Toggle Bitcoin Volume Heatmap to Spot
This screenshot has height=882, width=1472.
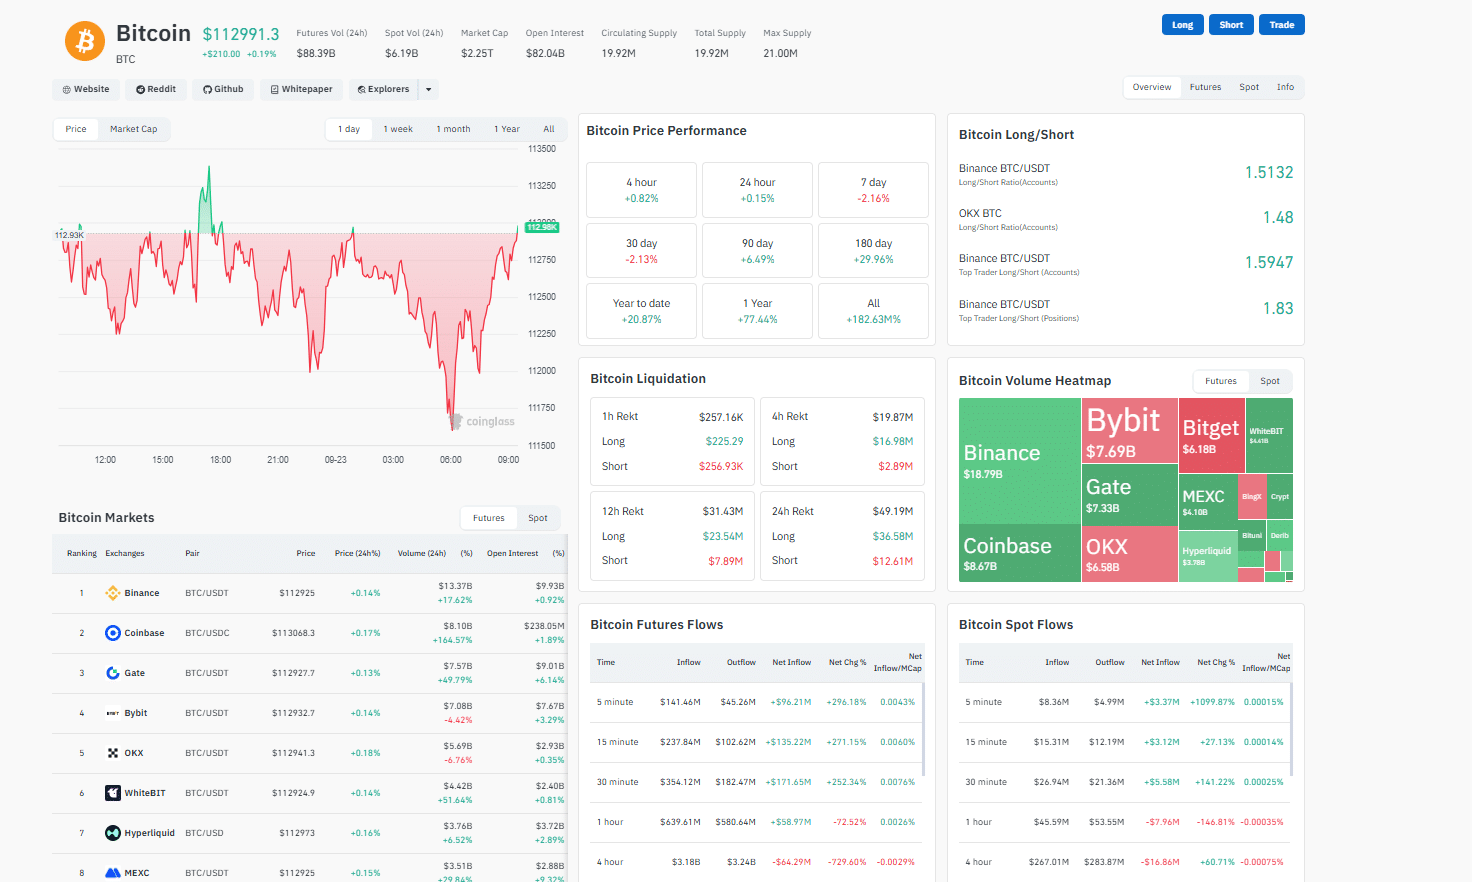tap(1270, 381)
